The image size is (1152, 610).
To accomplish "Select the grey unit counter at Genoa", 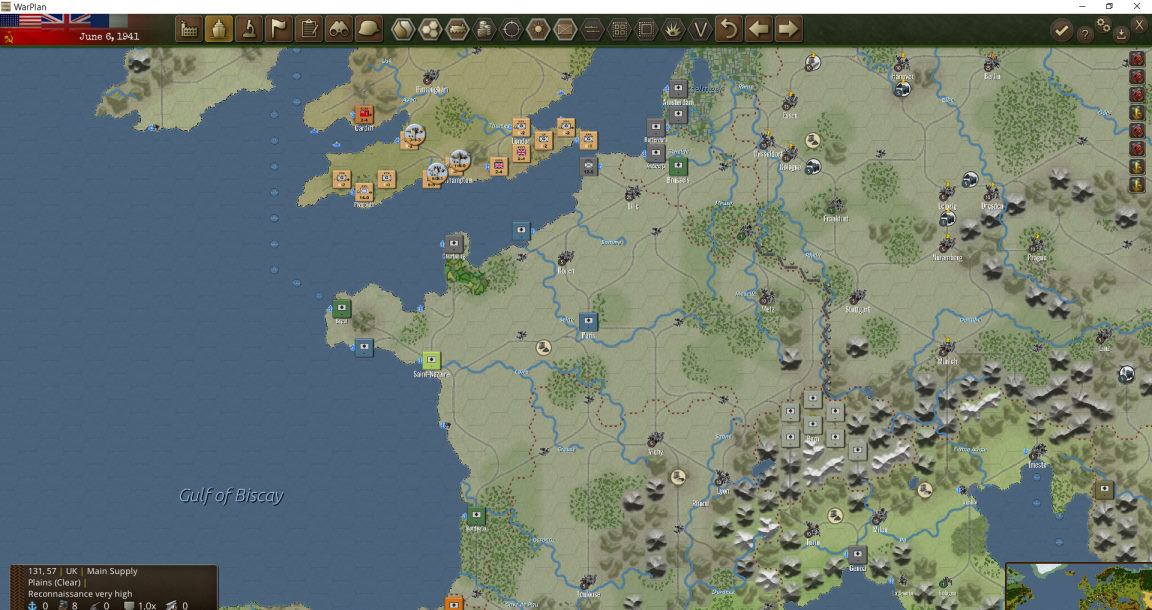I will pyautogui.click(x=857, y=555).
